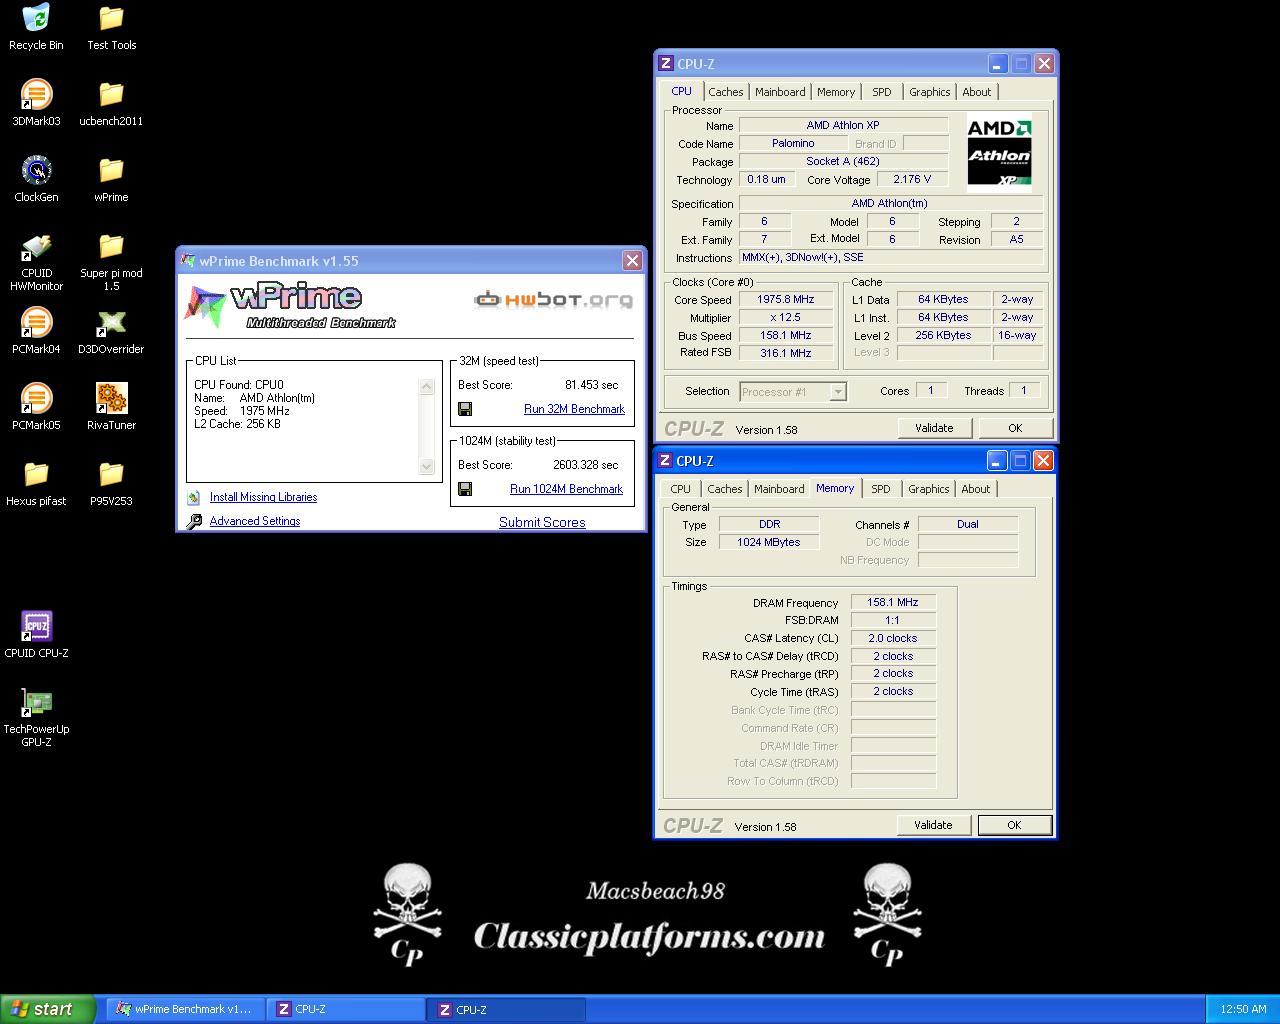Select the SPD tab in lower CPU-Z window

coord(880,489)
